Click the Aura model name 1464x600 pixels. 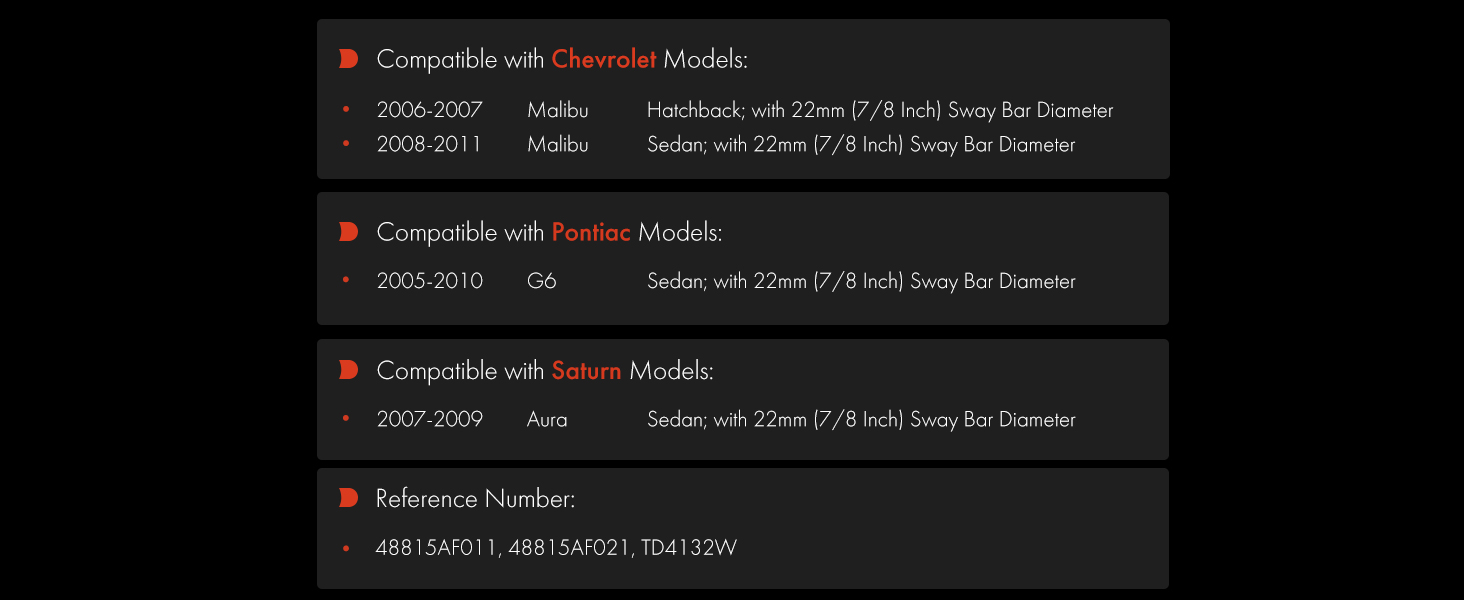(547, 419)
